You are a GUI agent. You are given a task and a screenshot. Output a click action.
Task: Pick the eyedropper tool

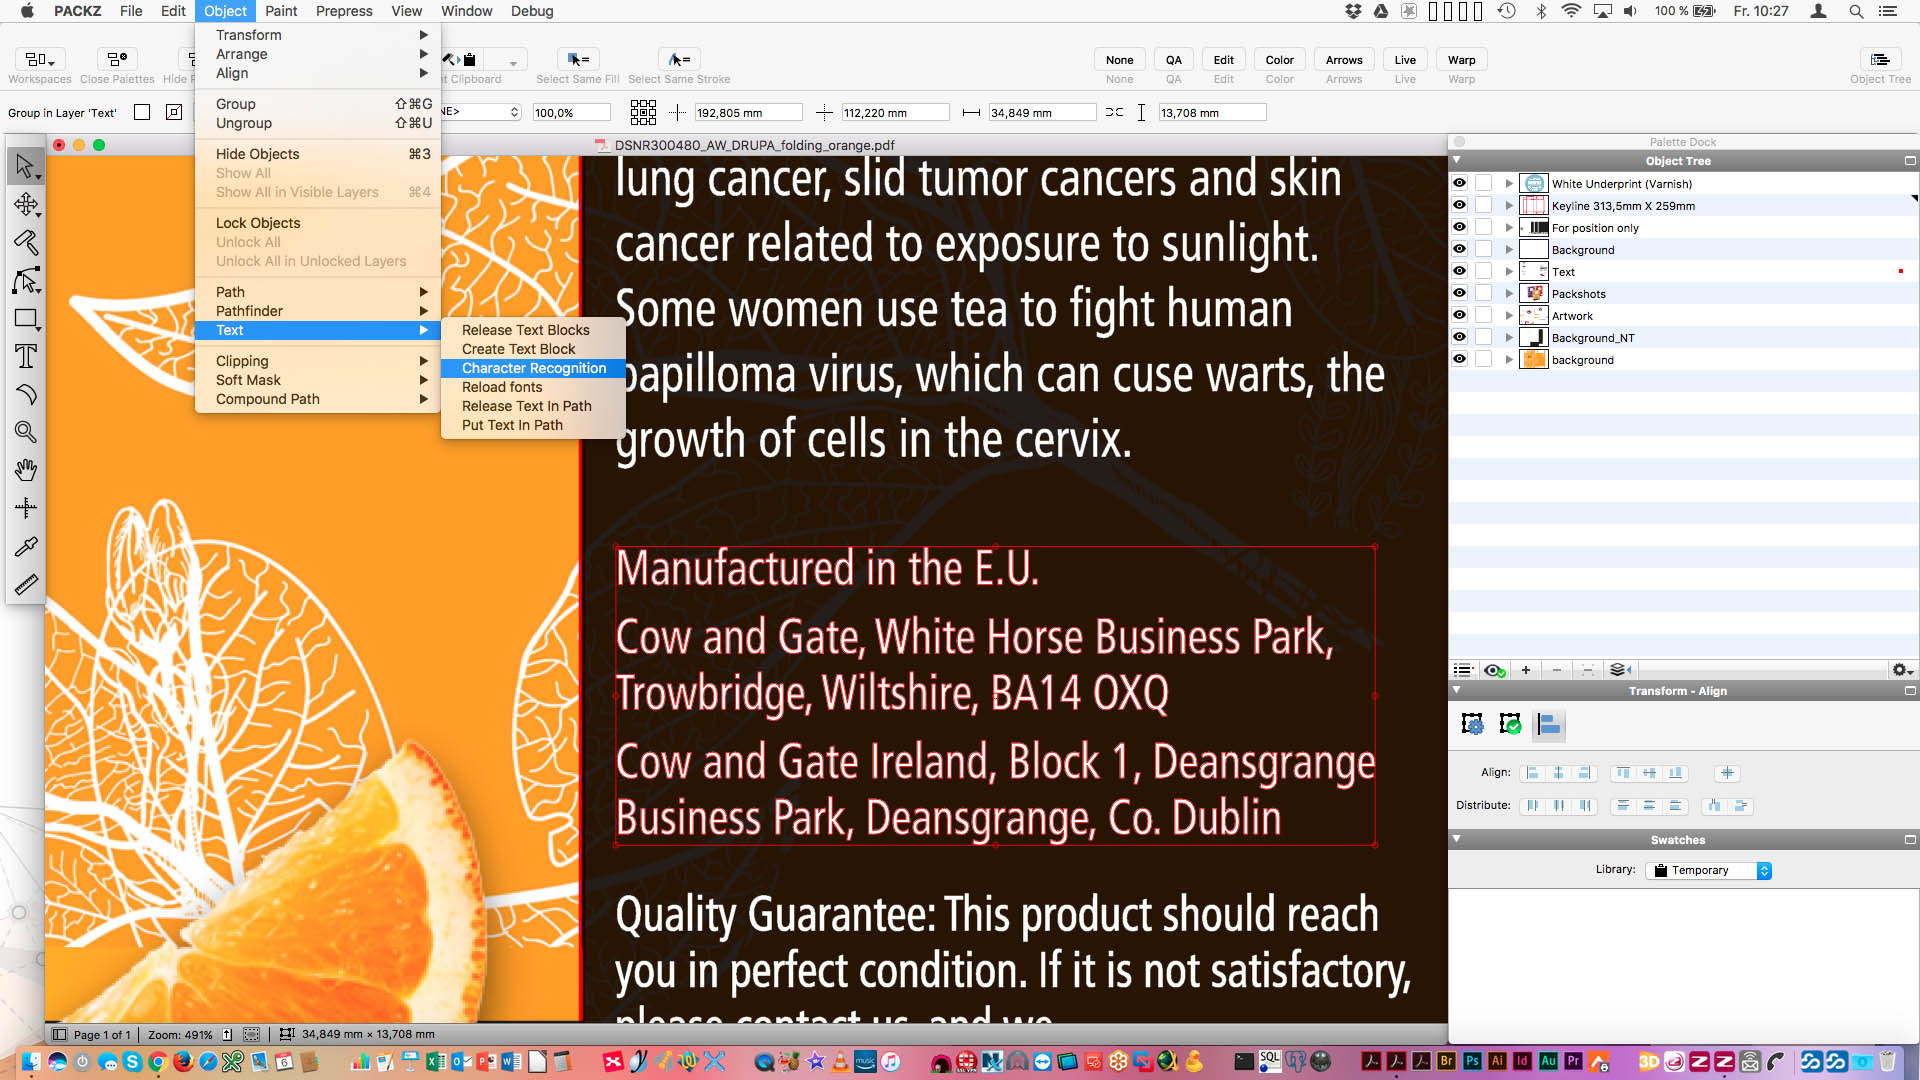pyautogui.click(x=25, y=547)
